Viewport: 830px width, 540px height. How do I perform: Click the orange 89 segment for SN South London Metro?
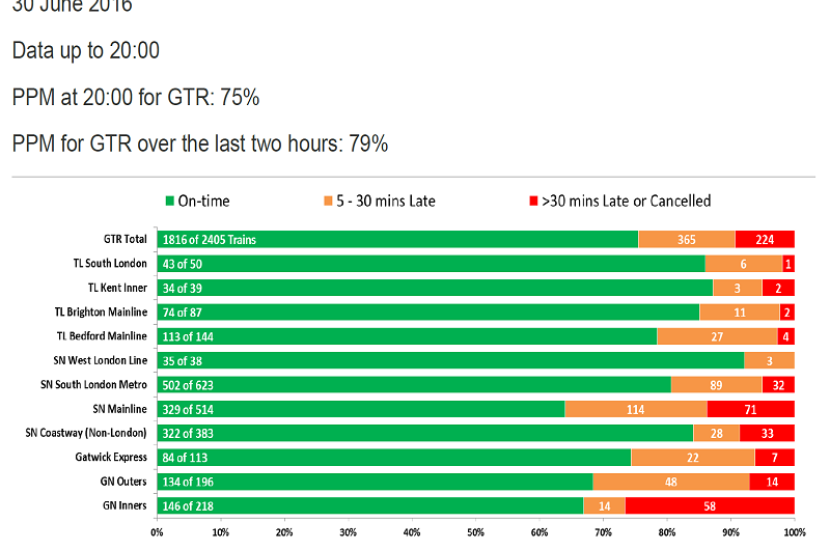pos(716,384)
